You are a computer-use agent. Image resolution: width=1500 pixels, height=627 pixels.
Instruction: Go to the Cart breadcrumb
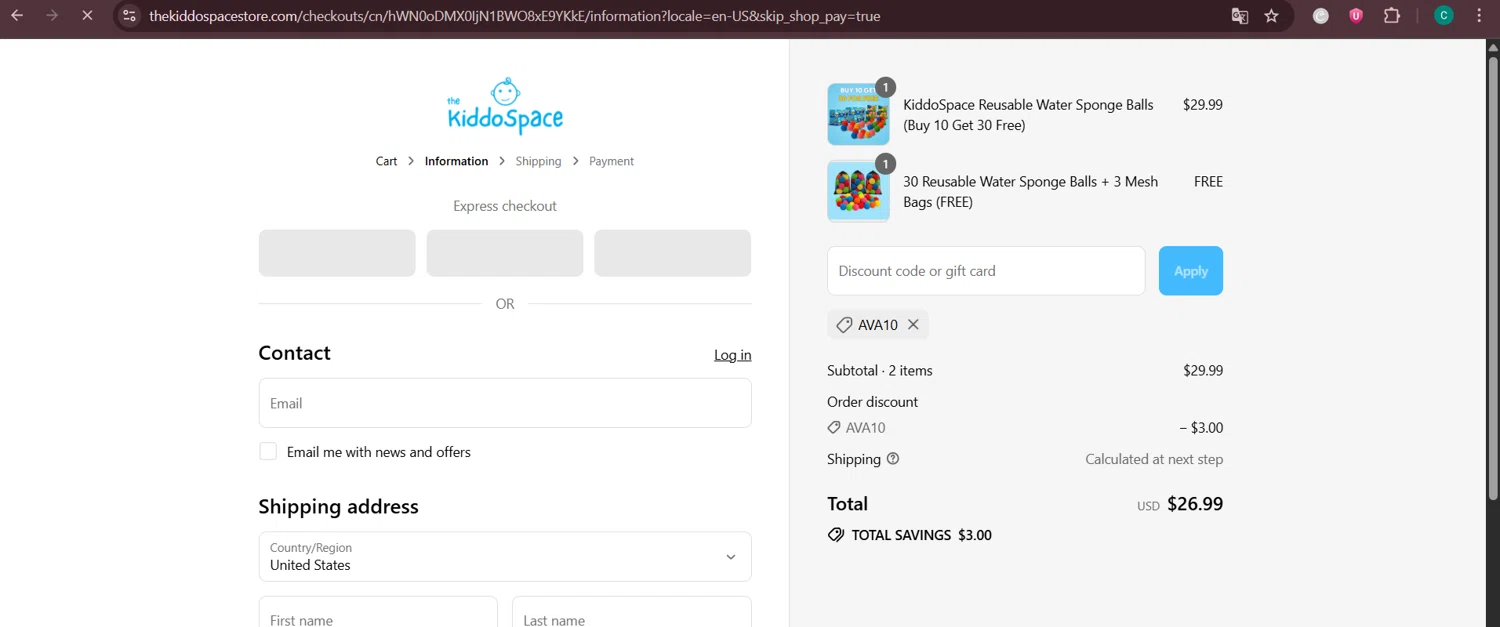[386, 161]
